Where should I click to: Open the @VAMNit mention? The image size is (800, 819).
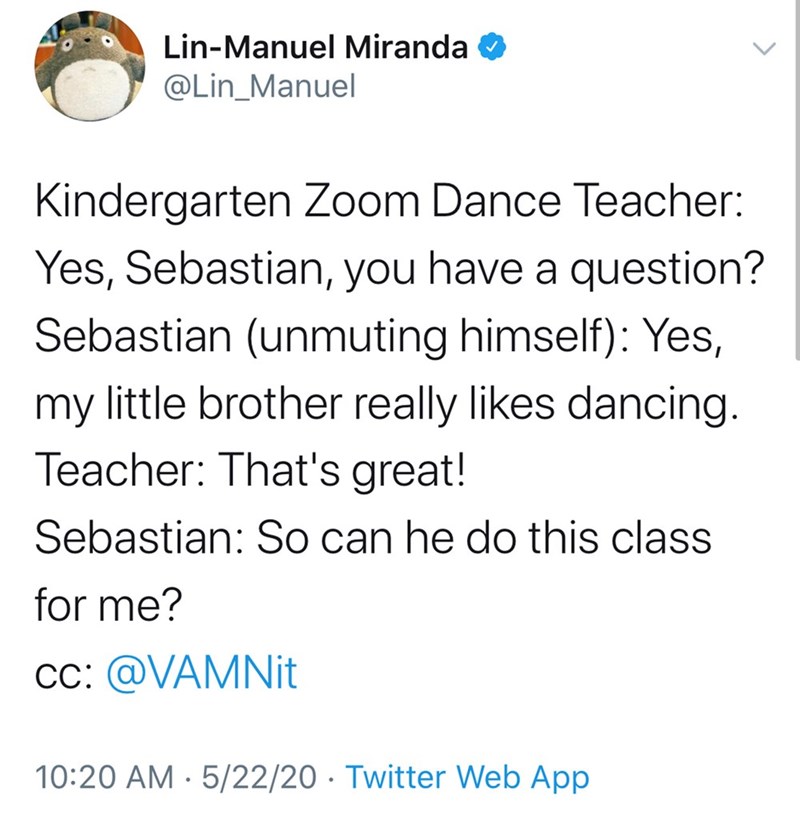[200, 673]
